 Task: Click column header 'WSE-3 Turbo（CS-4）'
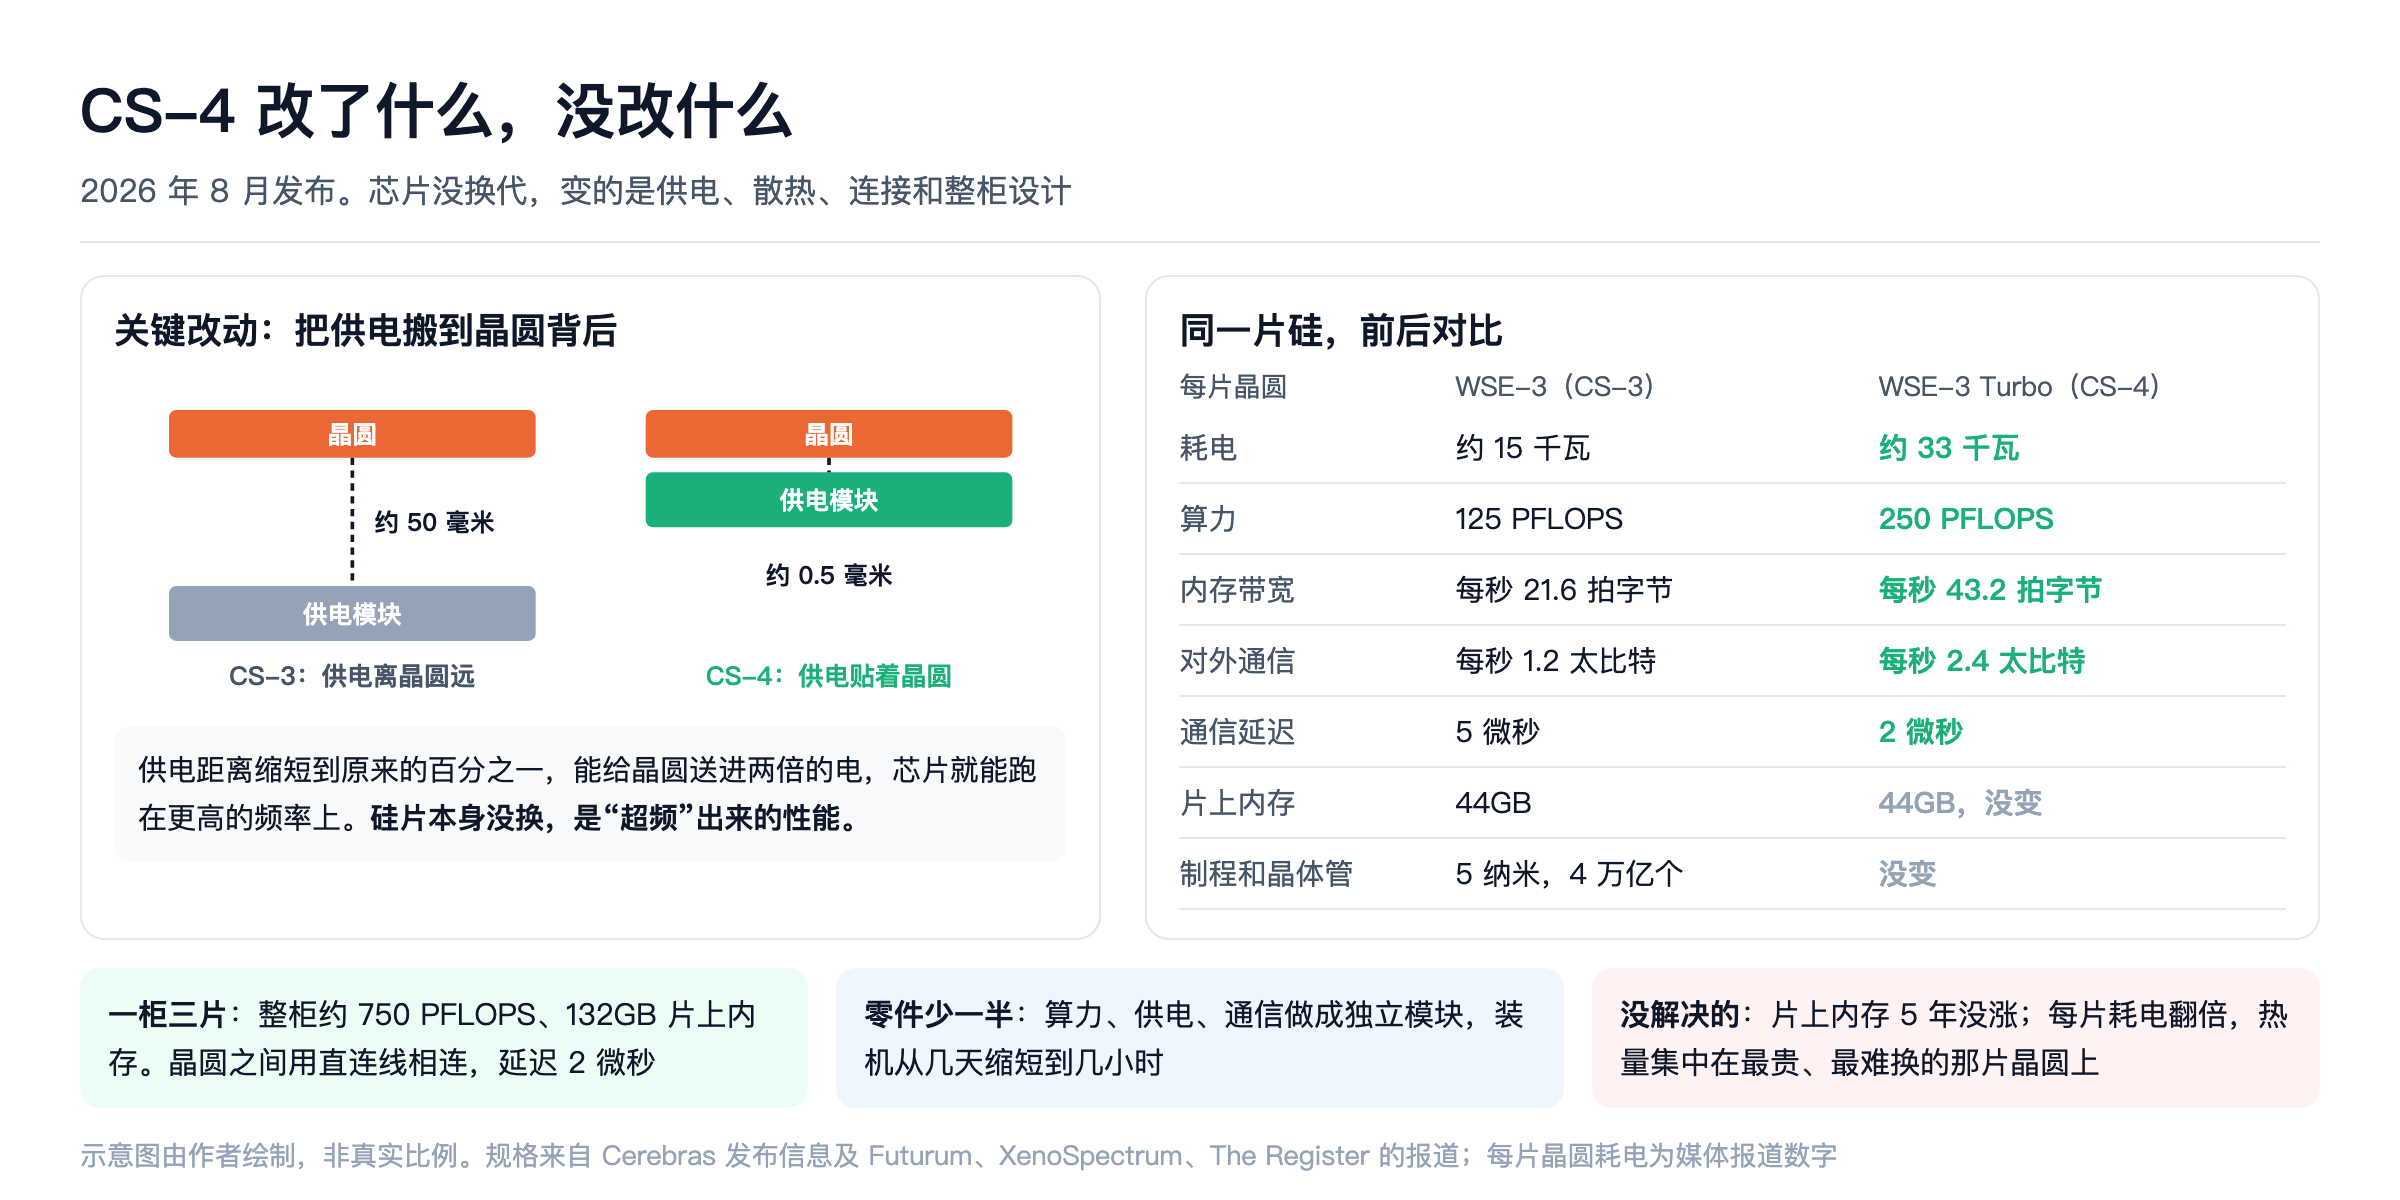point(2019,386)
